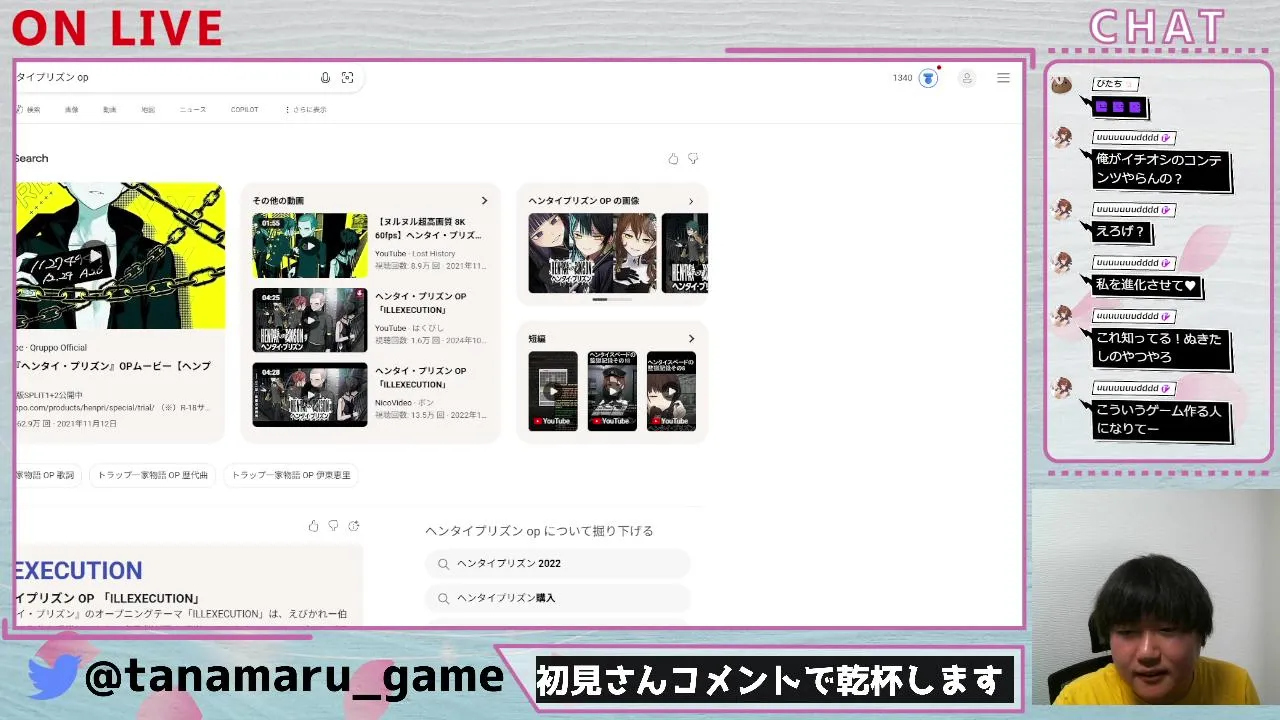
Task: Play the middle 短編 YouTube short
Action: coord(612,391)
